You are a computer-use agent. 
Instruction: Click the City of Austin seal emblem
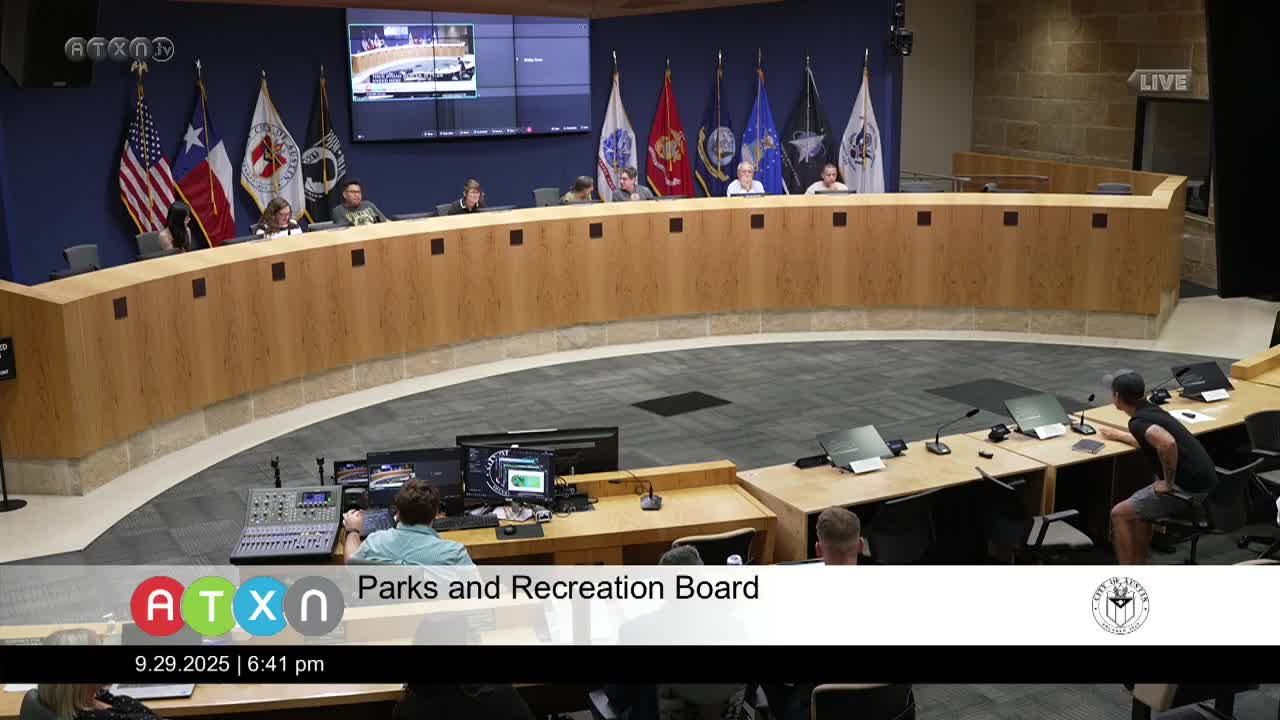[1120, 603]
